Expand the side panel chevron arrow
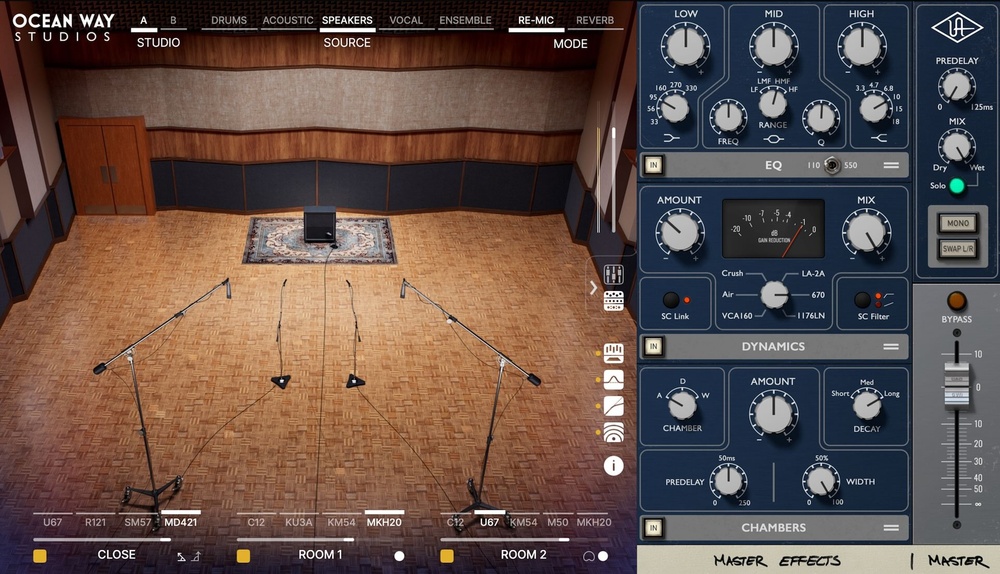 (593, 288)
